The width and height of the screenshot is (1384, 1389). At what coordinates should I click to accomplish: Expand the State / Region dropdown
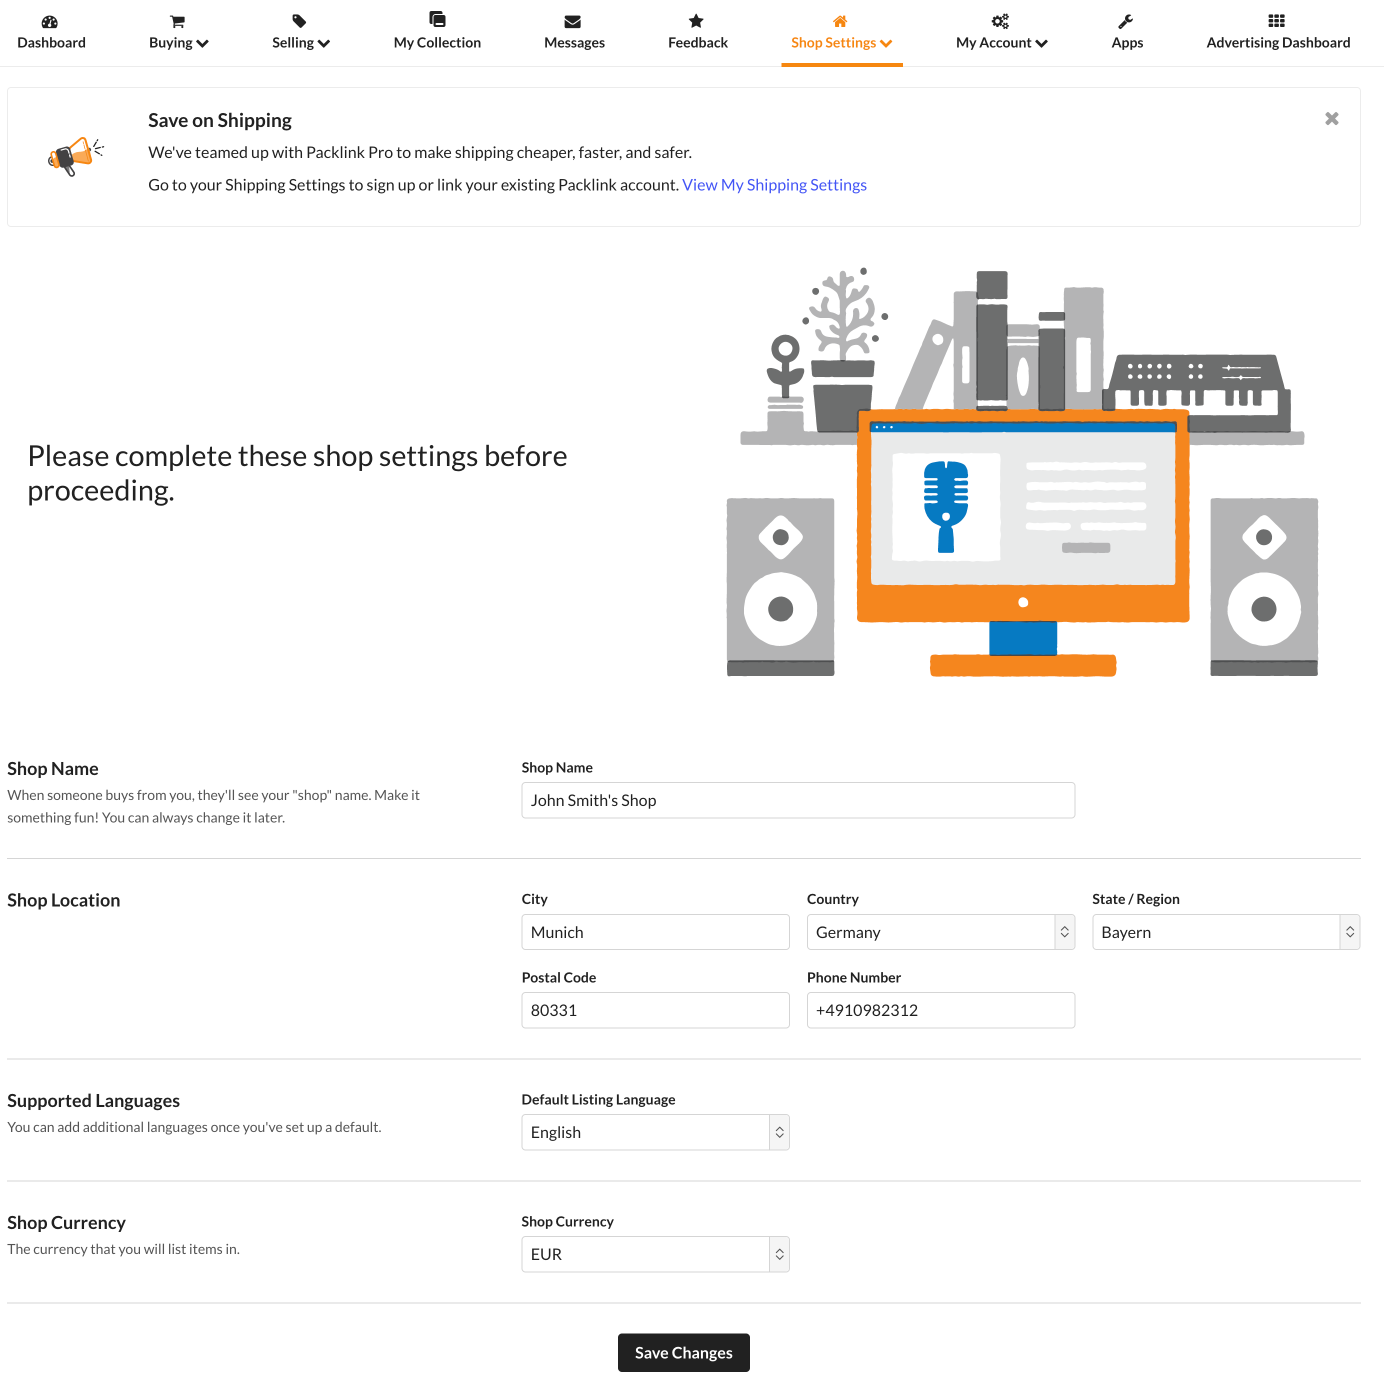tap(1225, 932)
